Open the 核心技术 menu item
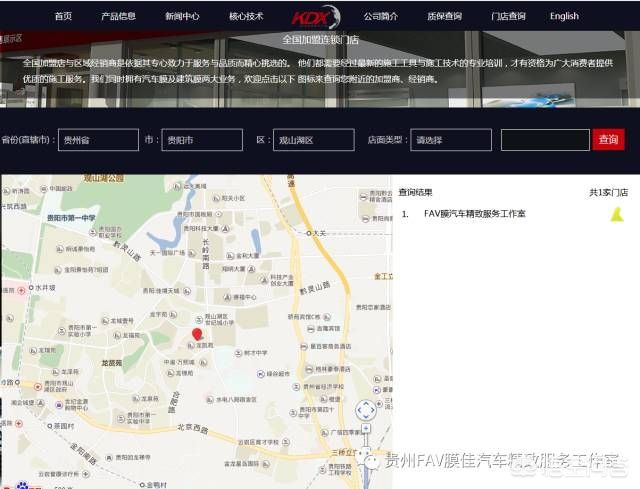This screenshot has height=489, width=640. click(x=246, y=16)
